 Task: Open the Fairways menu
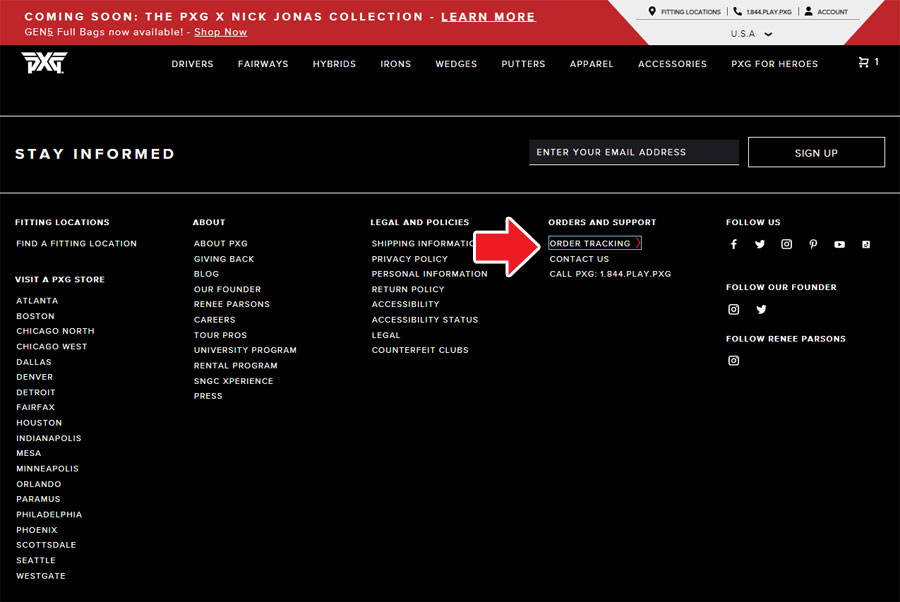(x=263, y=64)
